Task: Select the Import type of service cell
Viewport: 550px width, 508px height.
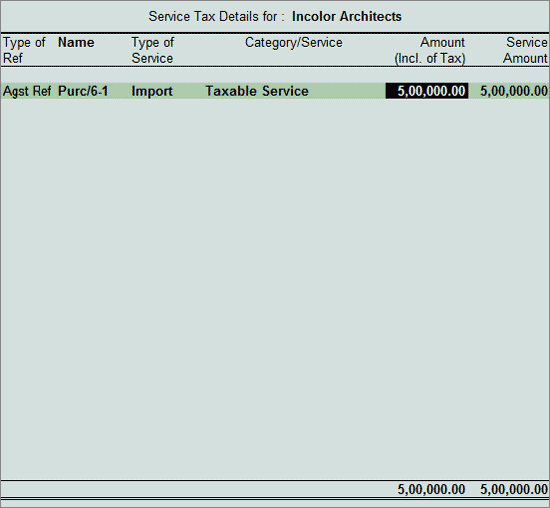Action: (152, 91)
